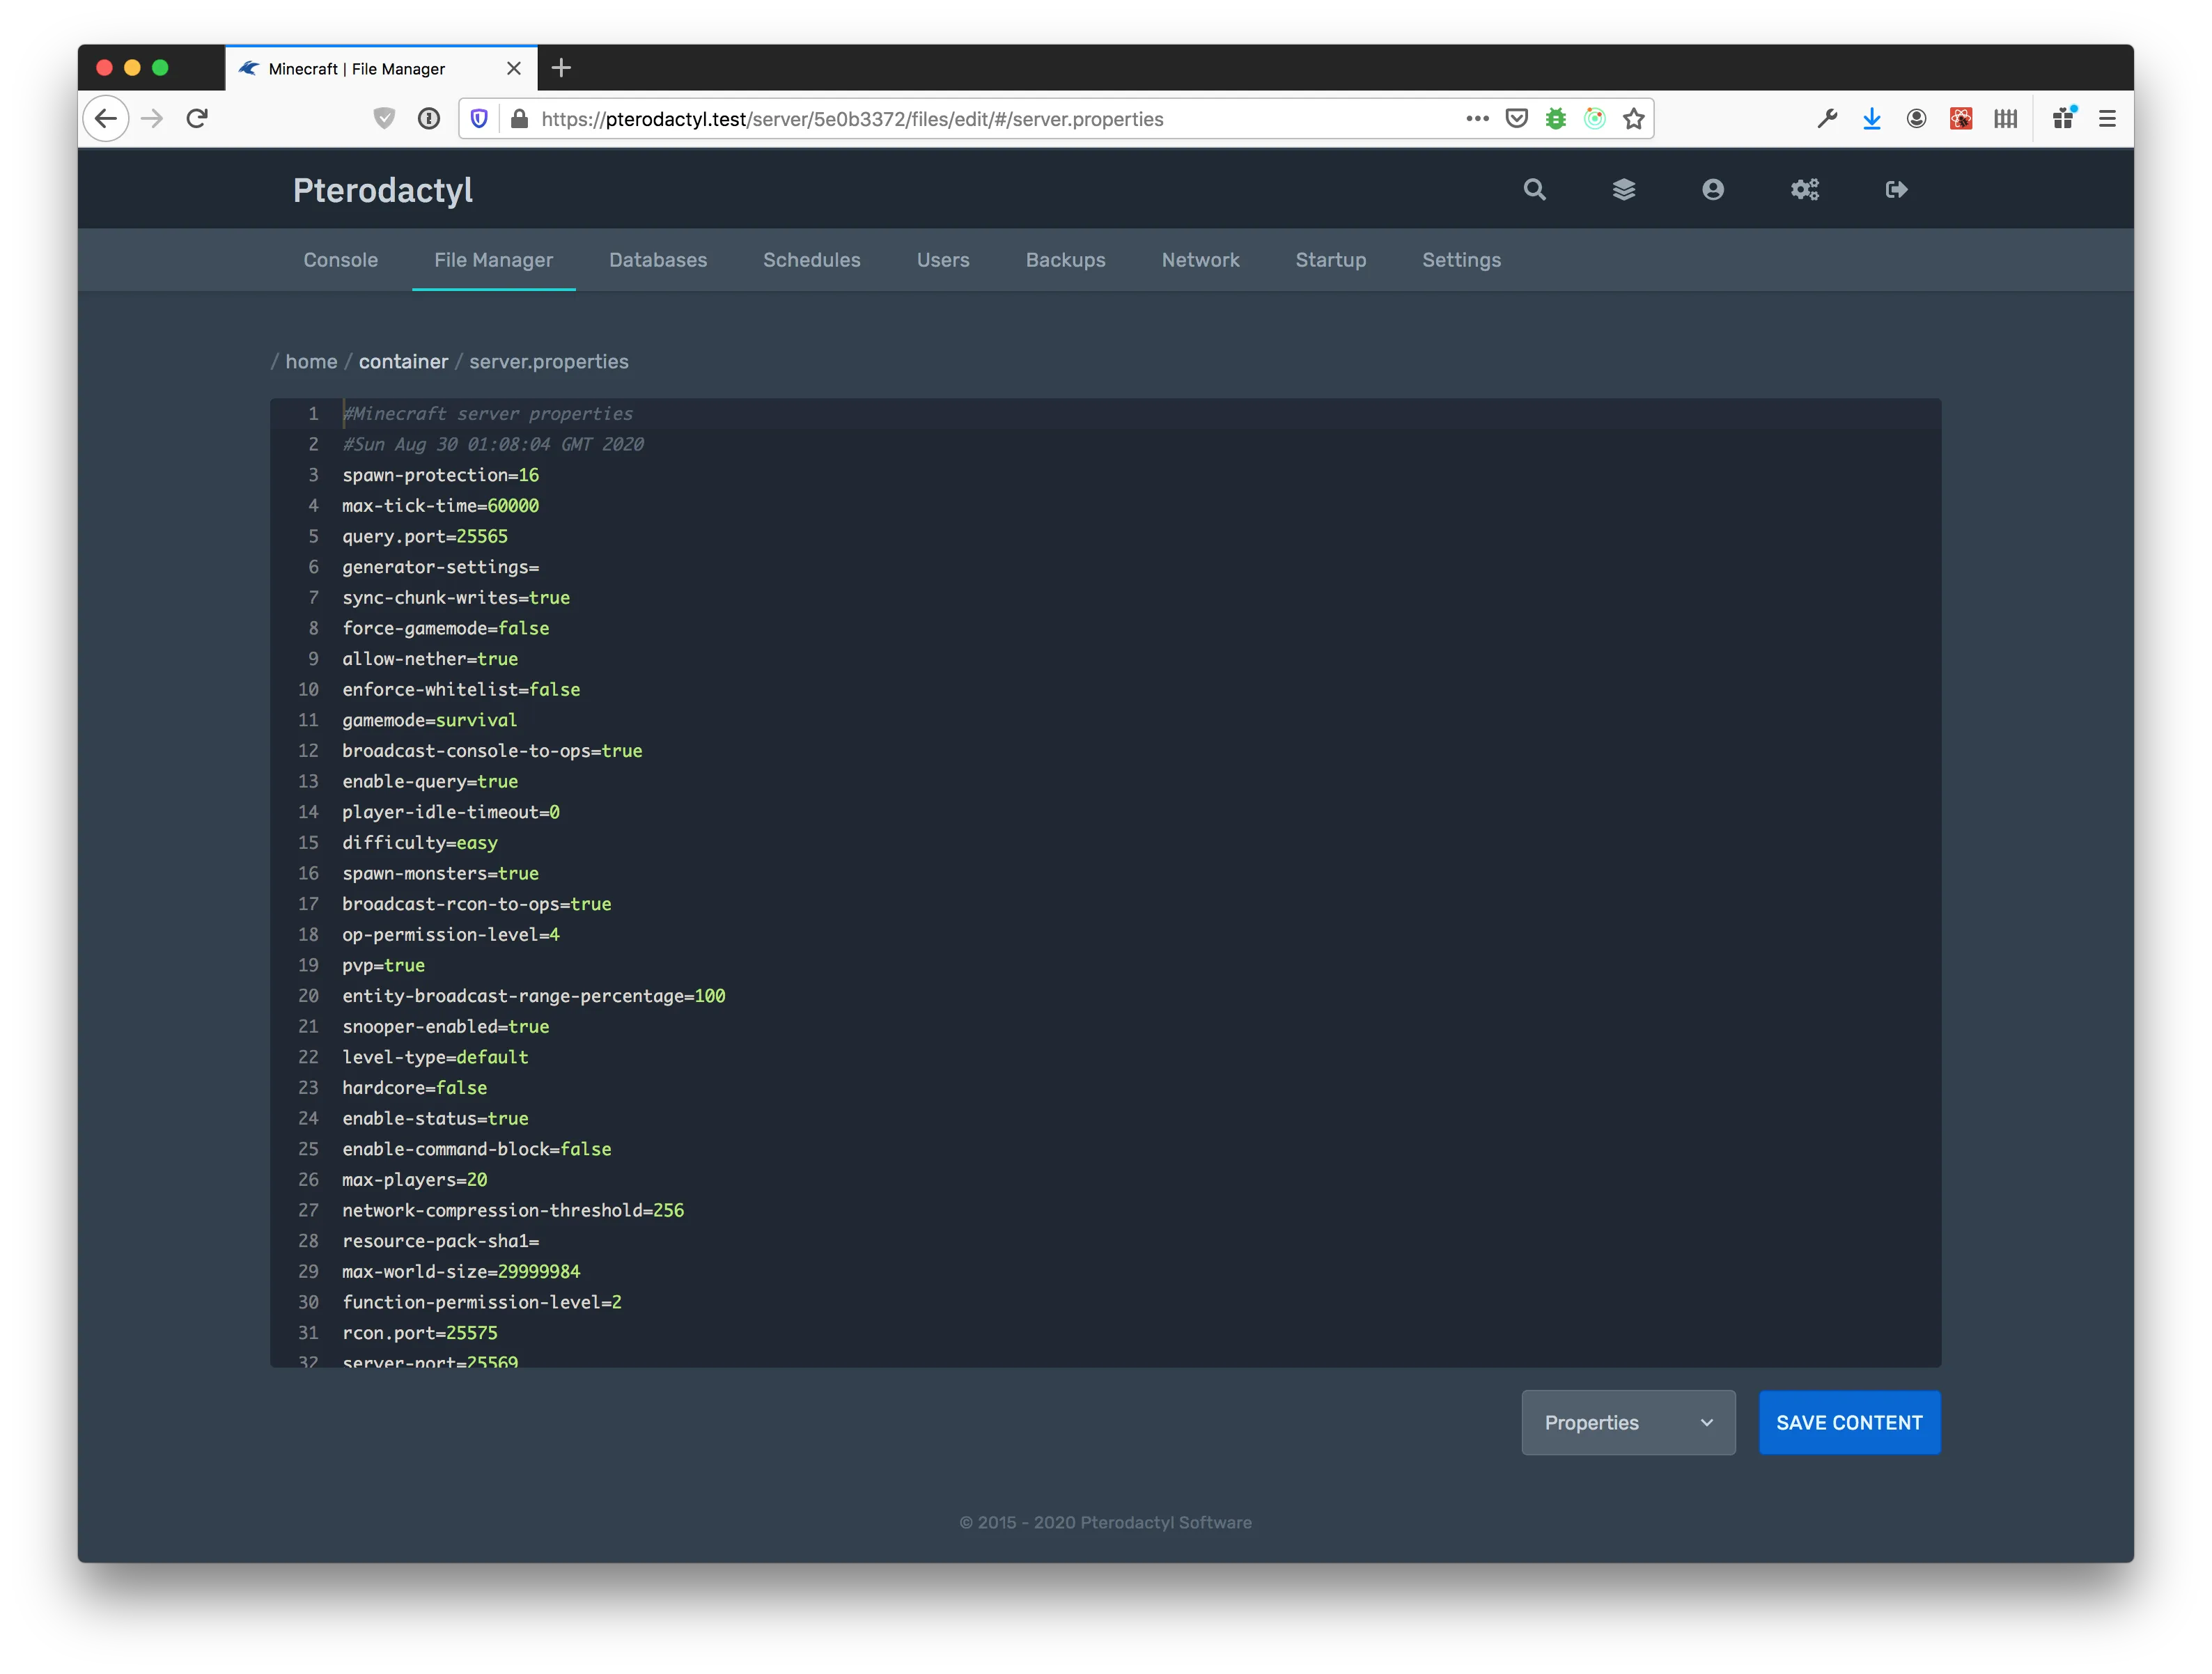2212x1674 pixels.
Task: Open the Properties file type dropdown
Action: pos(1627,1422)
